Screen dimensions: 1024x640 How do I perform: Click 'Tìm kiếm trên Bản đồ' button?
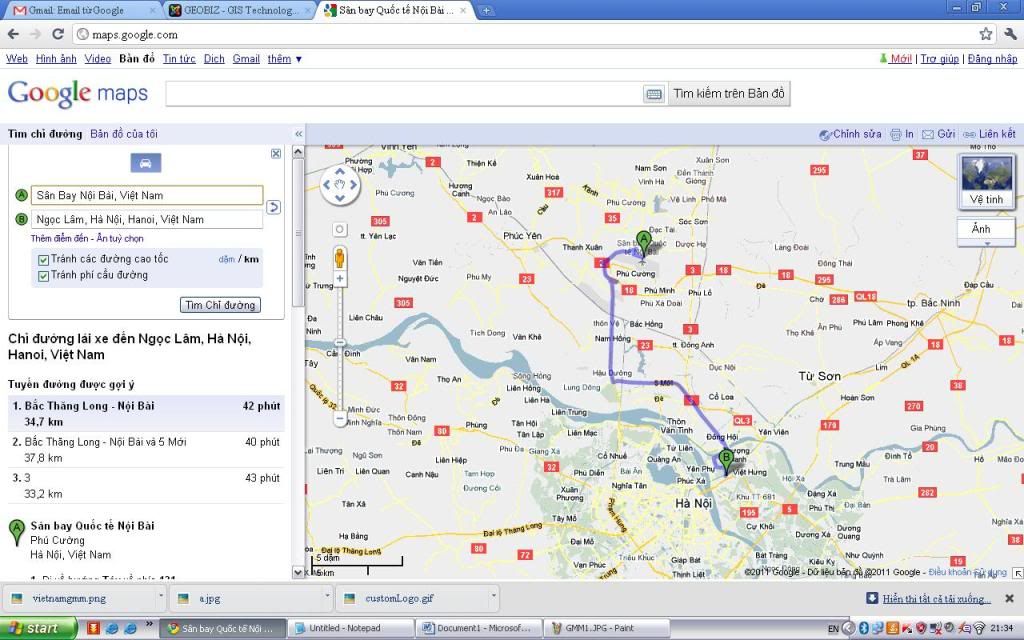click(x=729, y=94)
